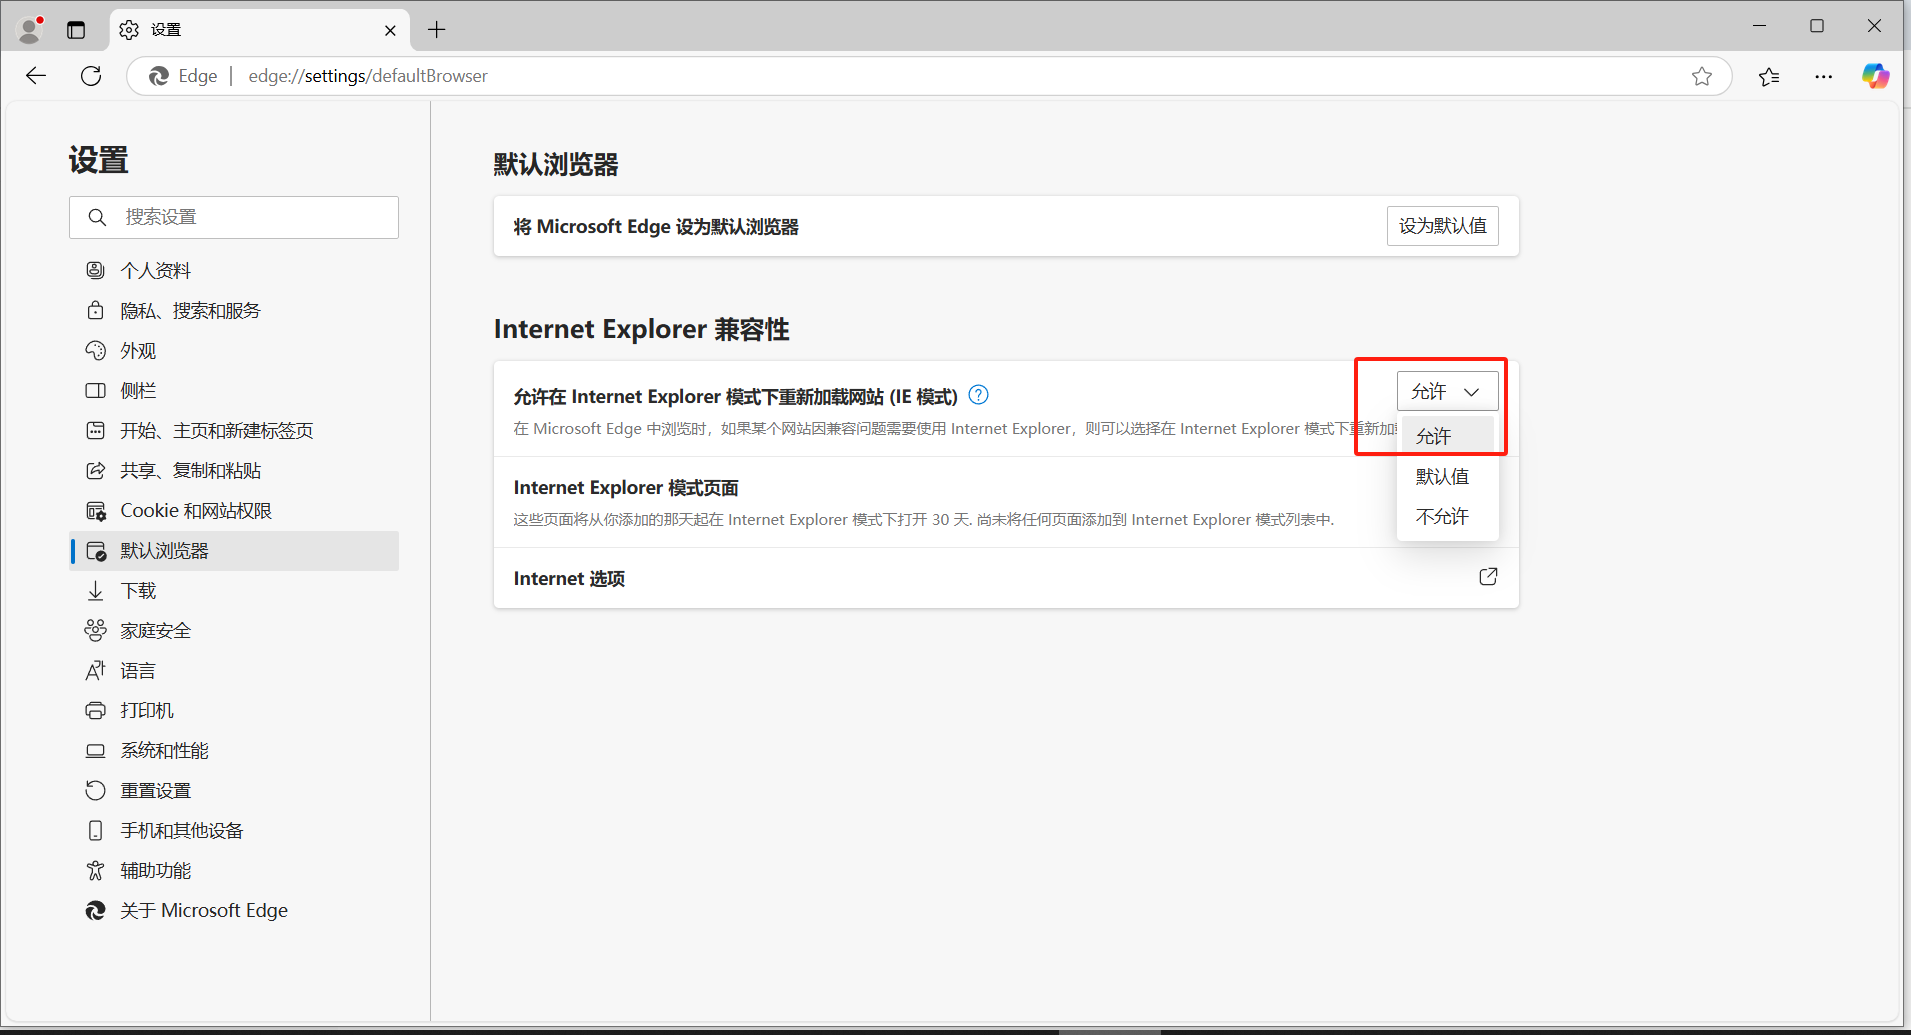Open the profile avatar icon
The width and height of the screenshot is (1911, 1035).
[31, 29]
